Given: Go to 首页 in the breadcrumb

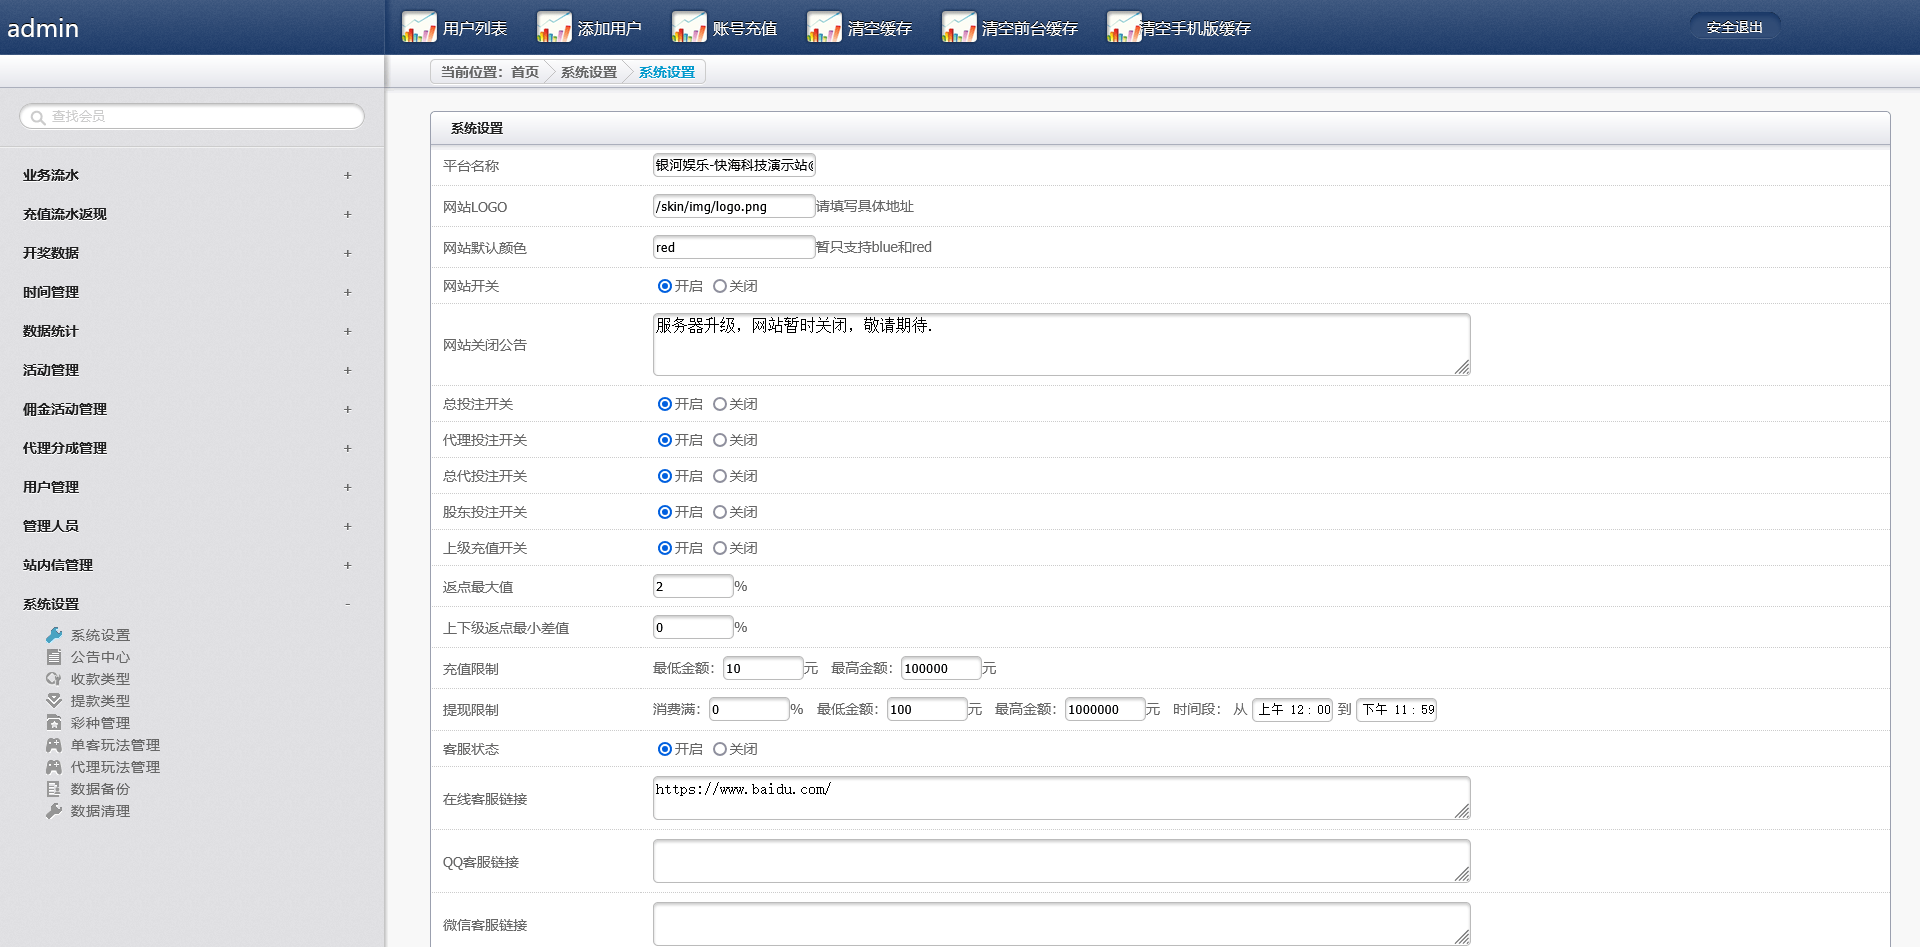Looking at the screenshot, I should pyautogui.click(x=524, y=72).
